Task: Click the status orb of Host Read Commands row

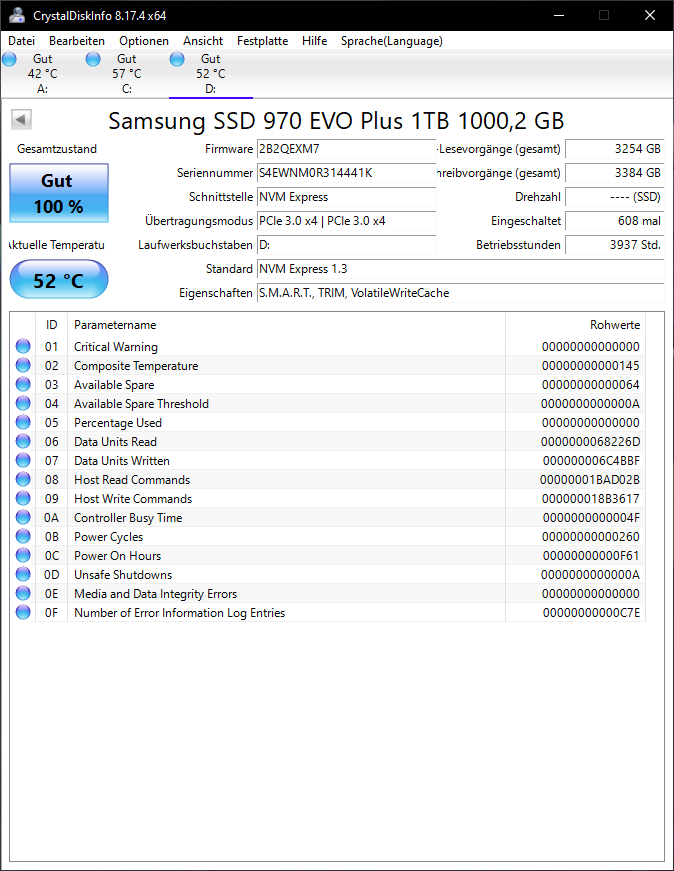Action: tap(23, 479)
